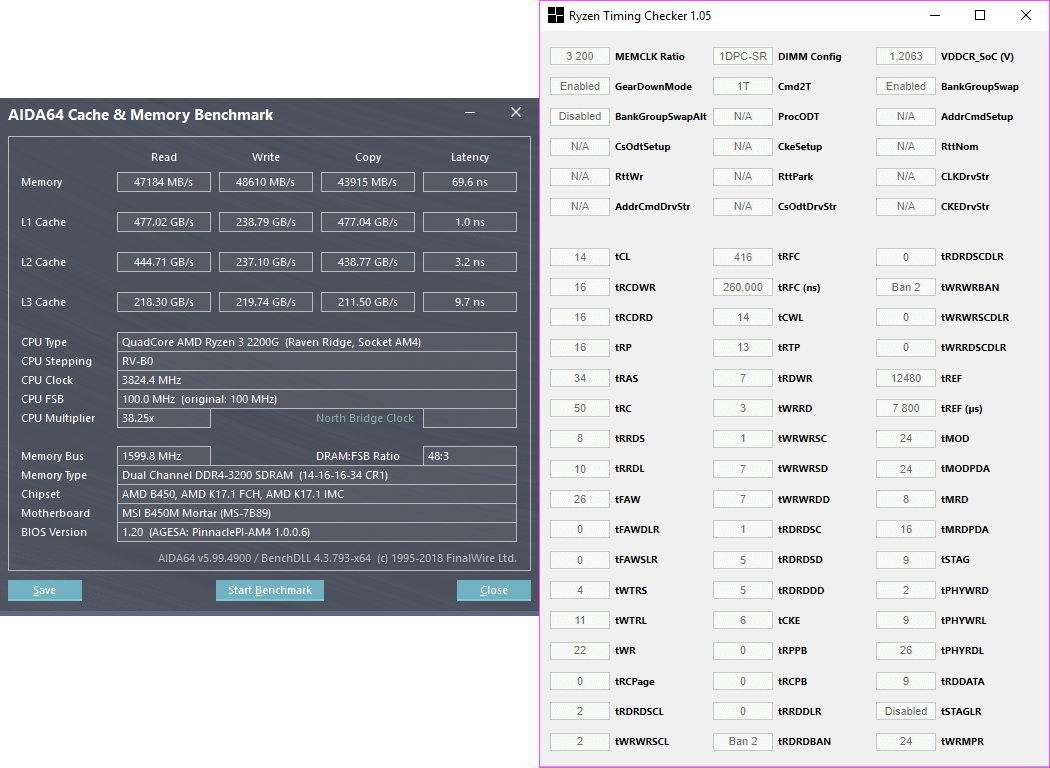Close the Ryzen Timing Checker window
Image resolution: width=1050 pixels, height=768 pixels.
(1025, 15)
